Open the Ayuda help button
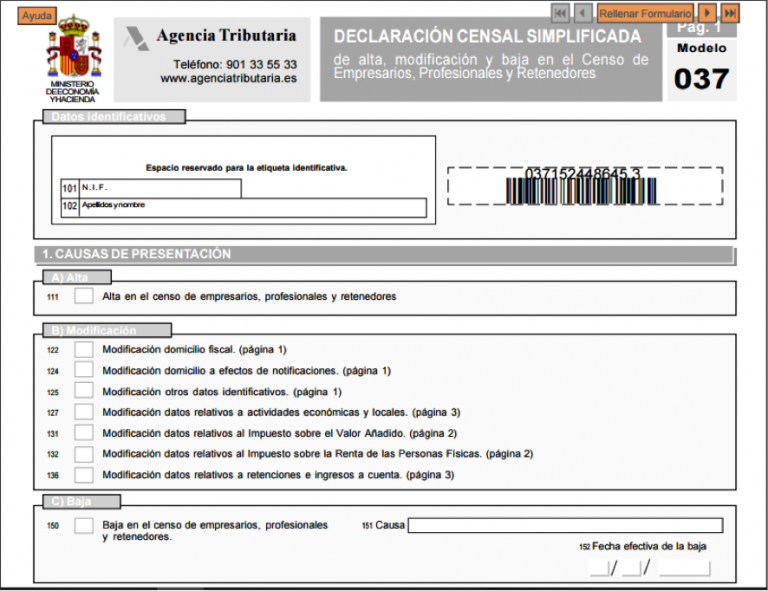Viewport: 768px width, 591px height. (x=38, y=16)
